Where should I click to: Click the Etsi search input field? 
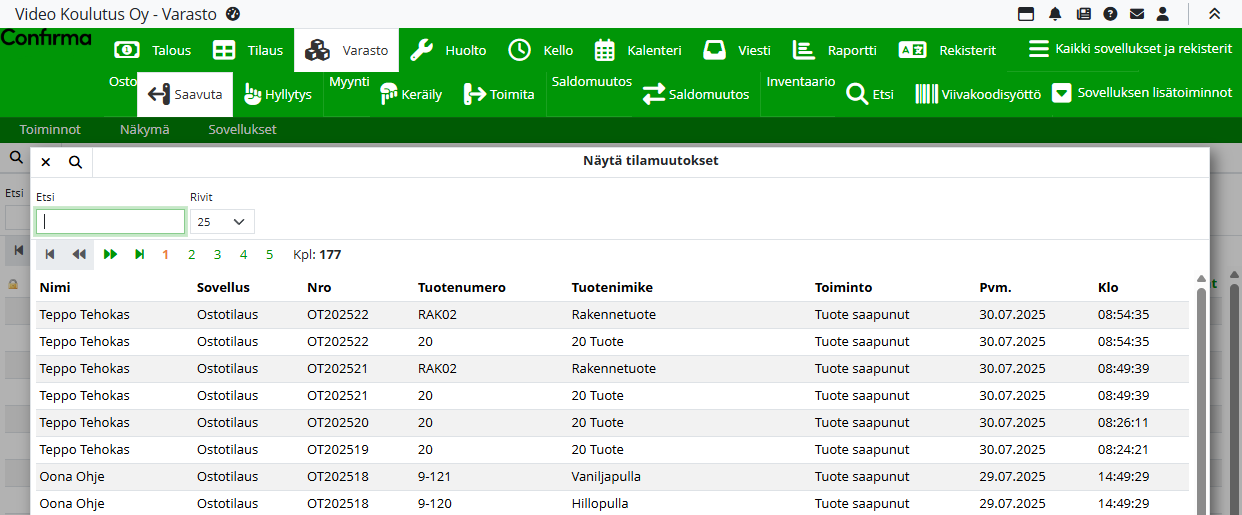click(x=110, y=221)
